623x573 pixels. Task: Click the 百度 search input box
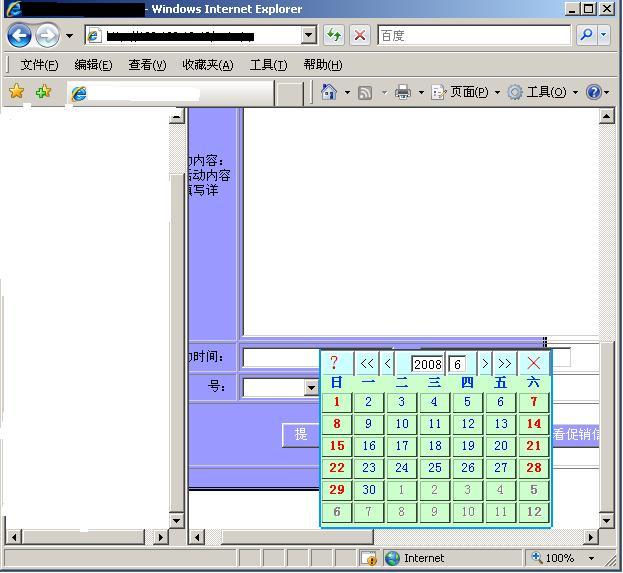474,36
